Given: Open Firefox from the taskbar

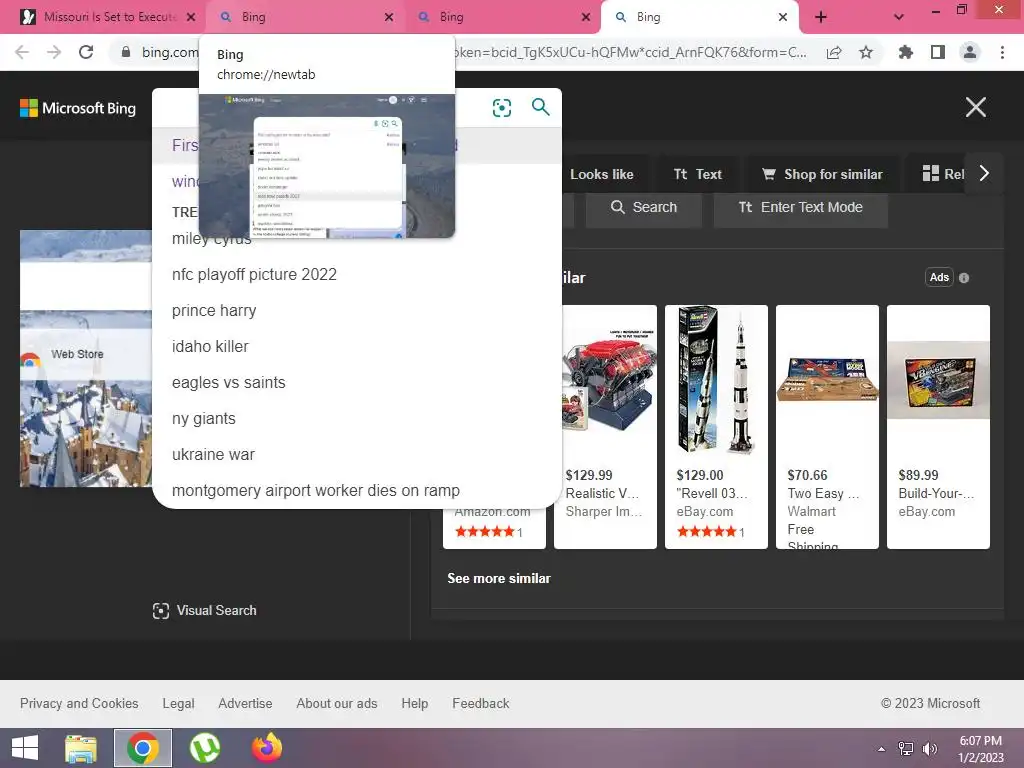Looking at the screenshot, I should pyautogui.click(x=267, y=748).
